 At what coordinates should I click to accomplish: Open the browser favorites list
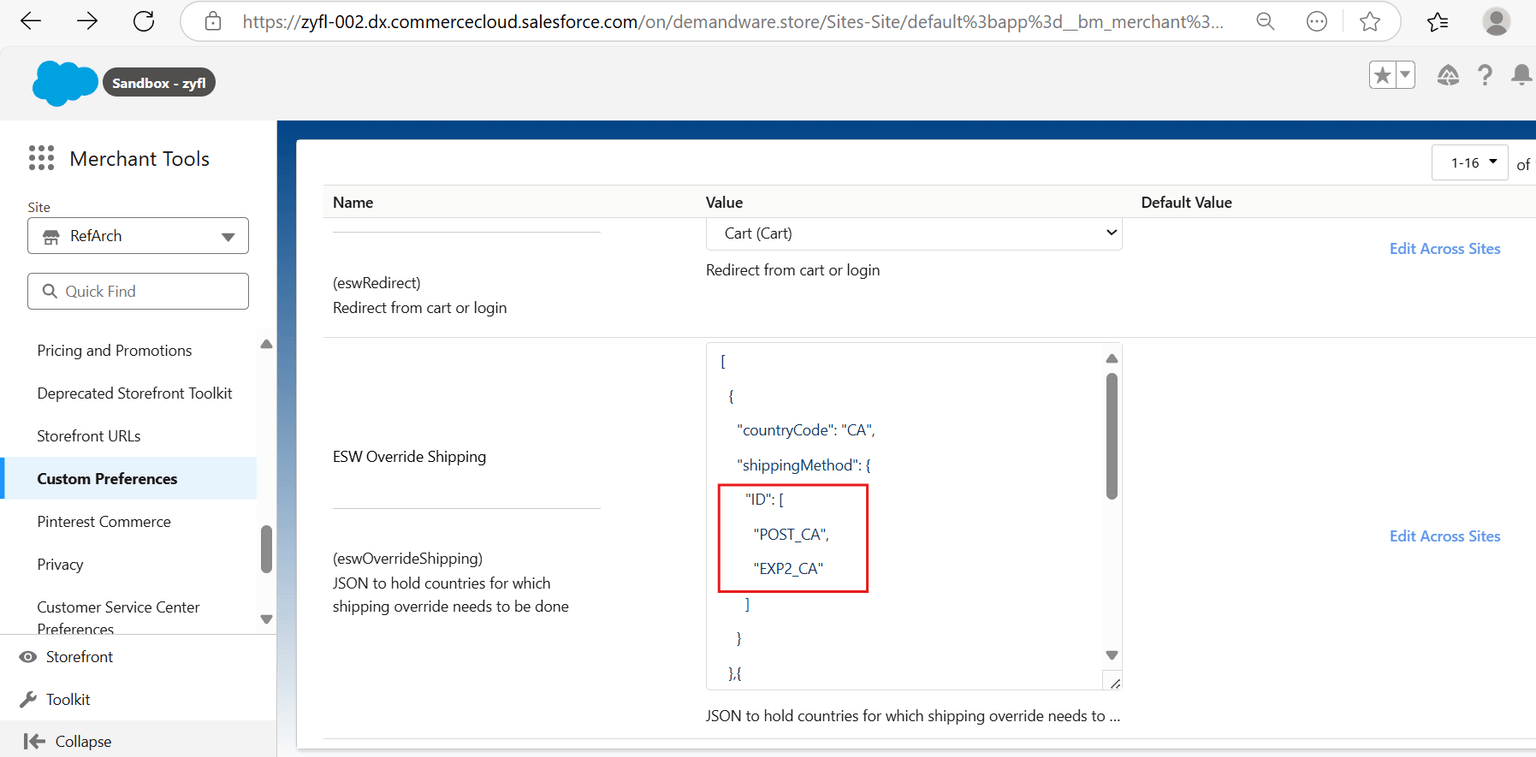(1438, 21)
